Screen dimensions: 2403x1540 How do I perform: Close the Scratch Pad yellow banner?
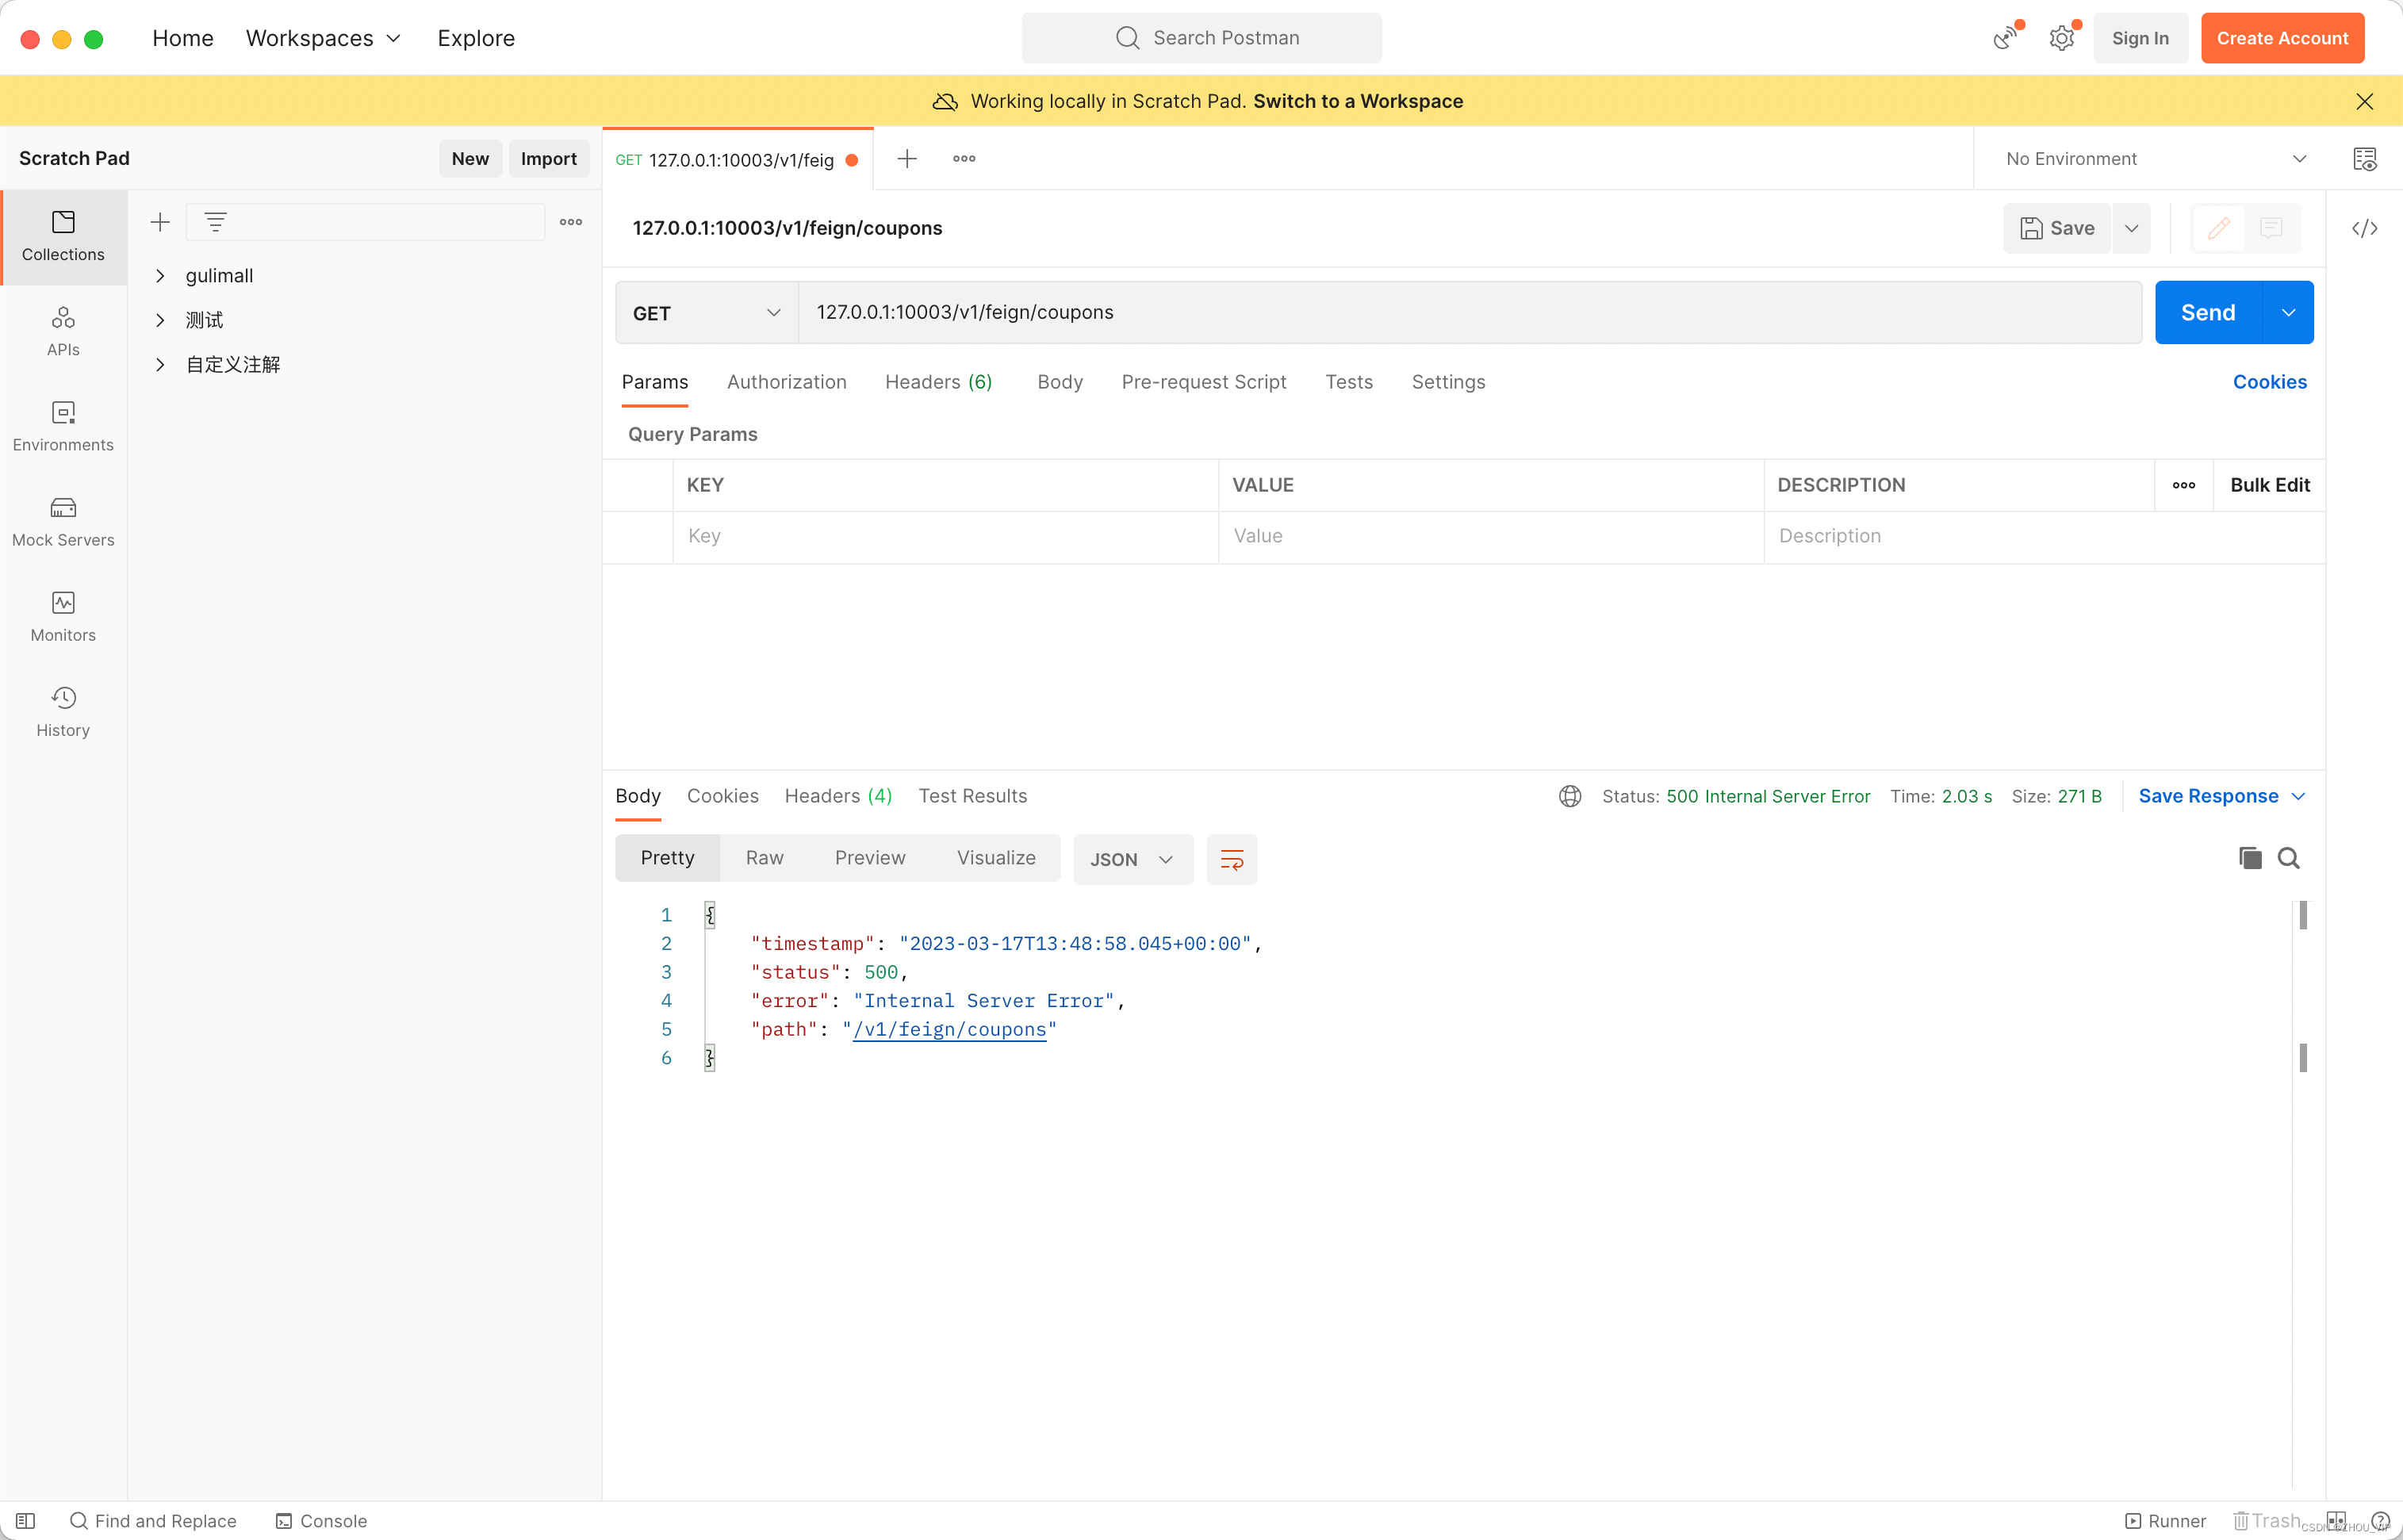point(2364,101)
